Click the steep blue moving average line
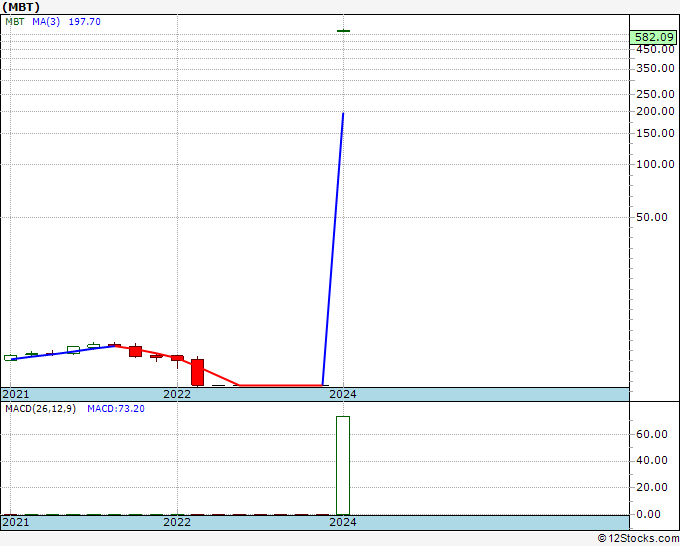680x546 pixels. (333, 249)
